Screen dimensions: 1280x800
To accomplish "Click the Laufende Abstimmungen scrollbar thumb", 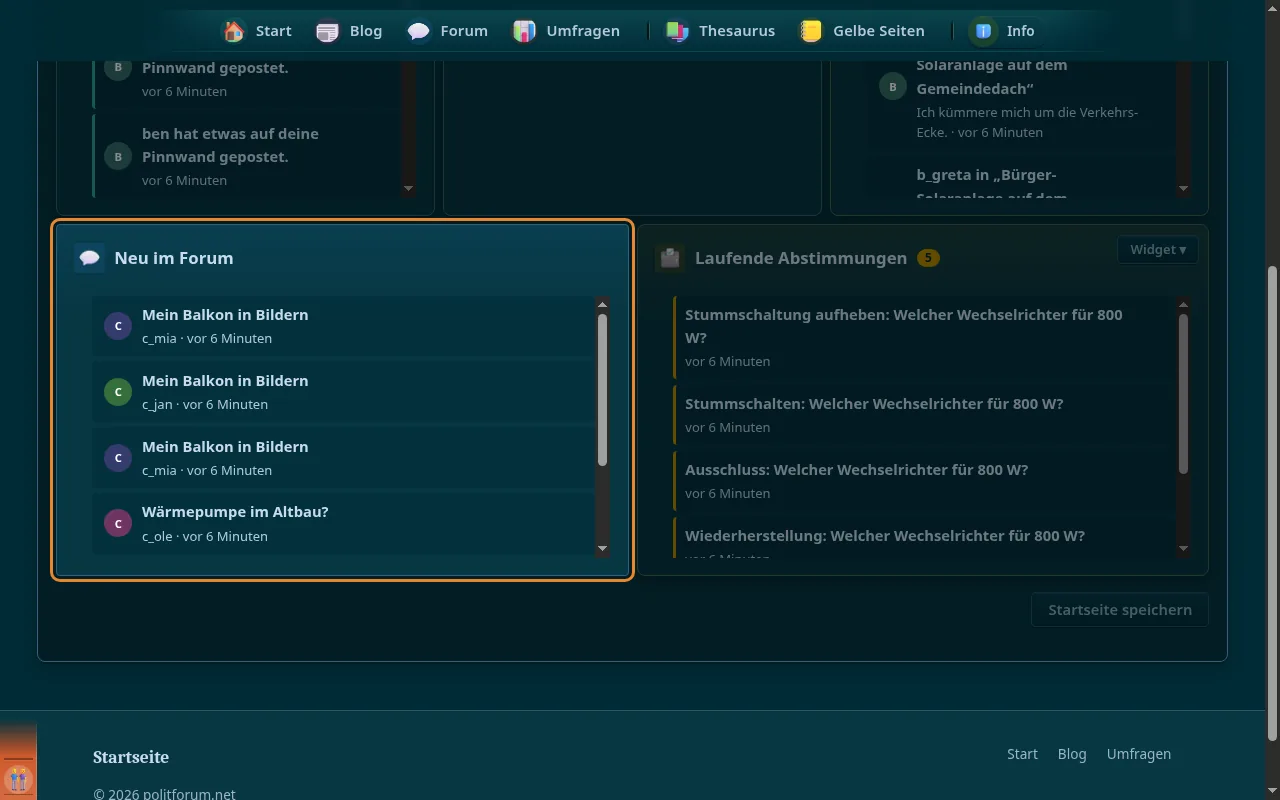I will click(x=1184, y=394).
